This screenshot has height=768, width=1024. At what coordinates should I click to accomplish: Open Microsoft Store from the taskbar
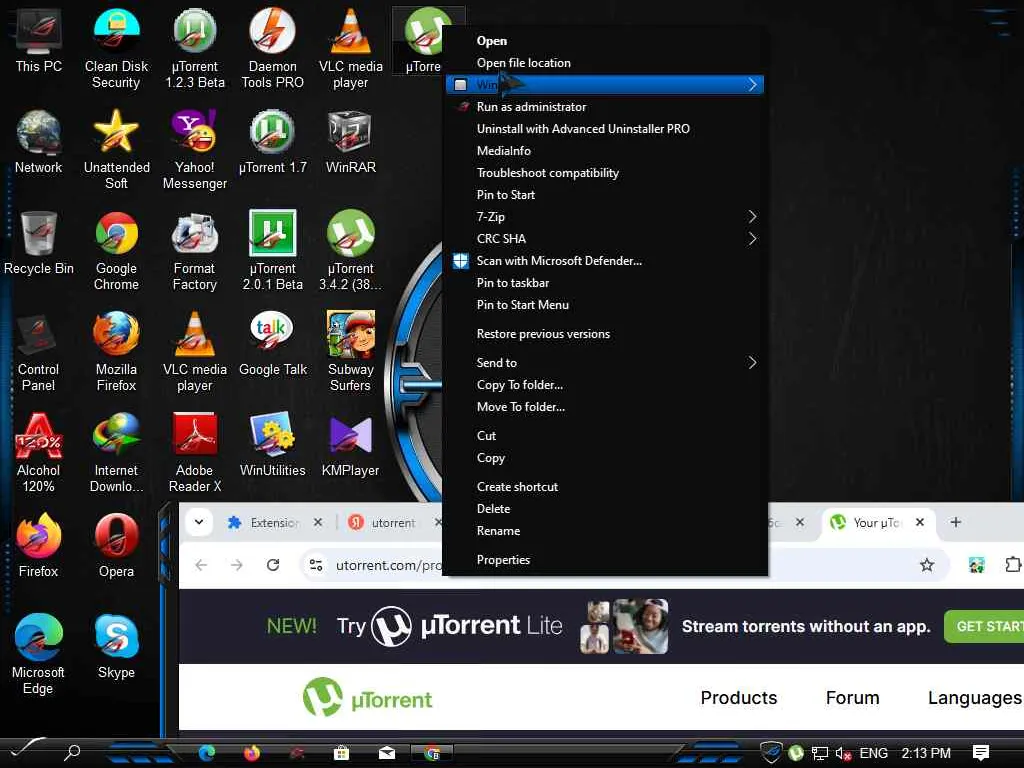342,754
